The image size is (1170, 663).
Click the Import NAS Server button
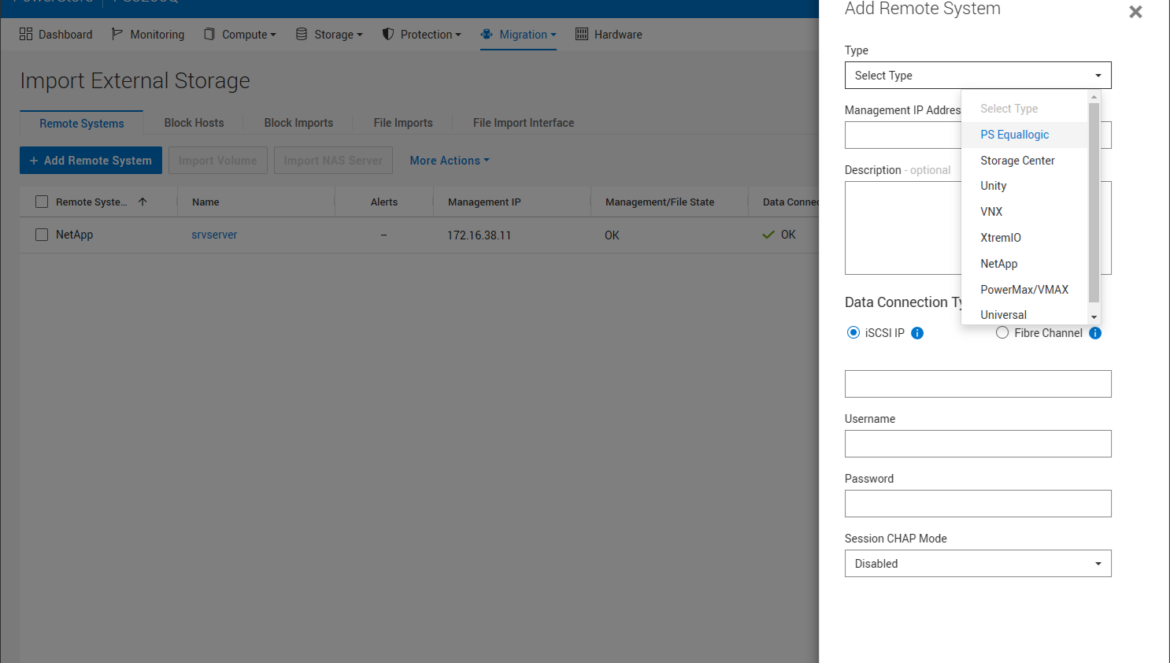point(333,160)
